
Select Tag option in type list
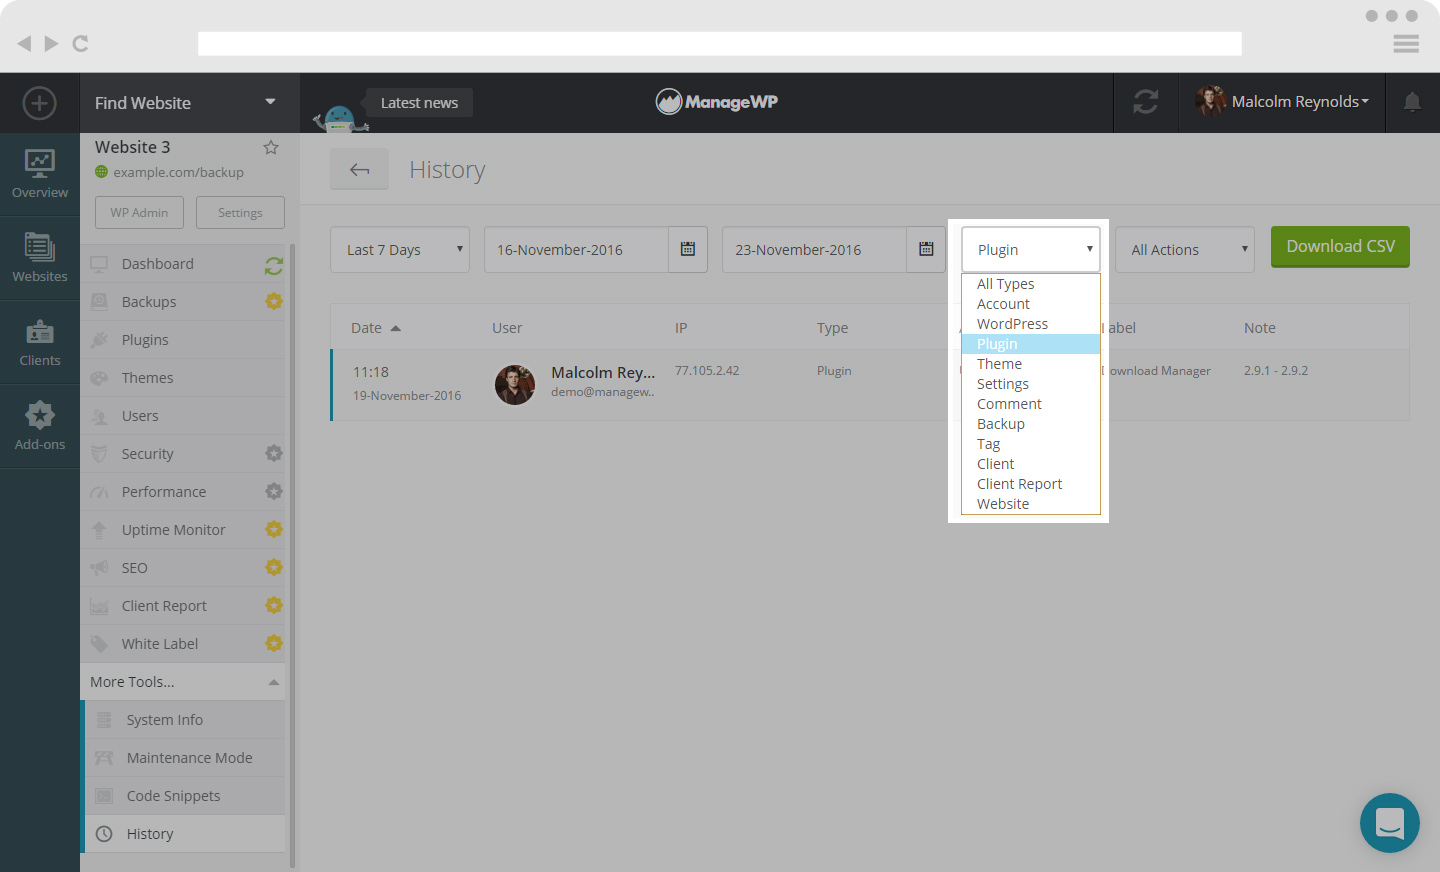tap(1031, 444)
